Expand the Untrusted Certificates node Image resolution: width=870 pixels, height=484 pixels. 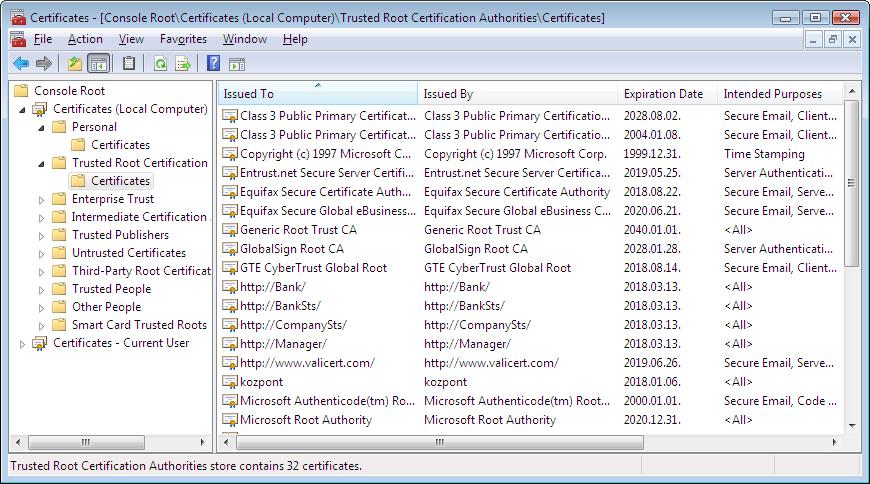click(x=41, y=254)
